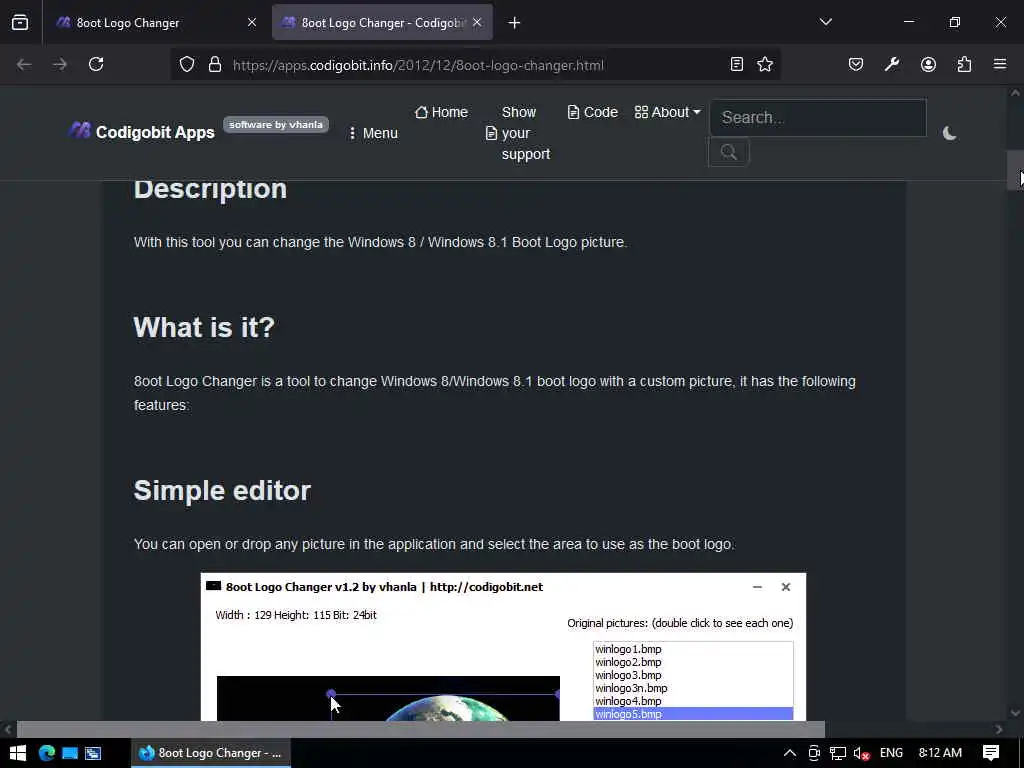Switch the ENG input language
This screenshot has height=768, width=1024.
pos(891,753)
